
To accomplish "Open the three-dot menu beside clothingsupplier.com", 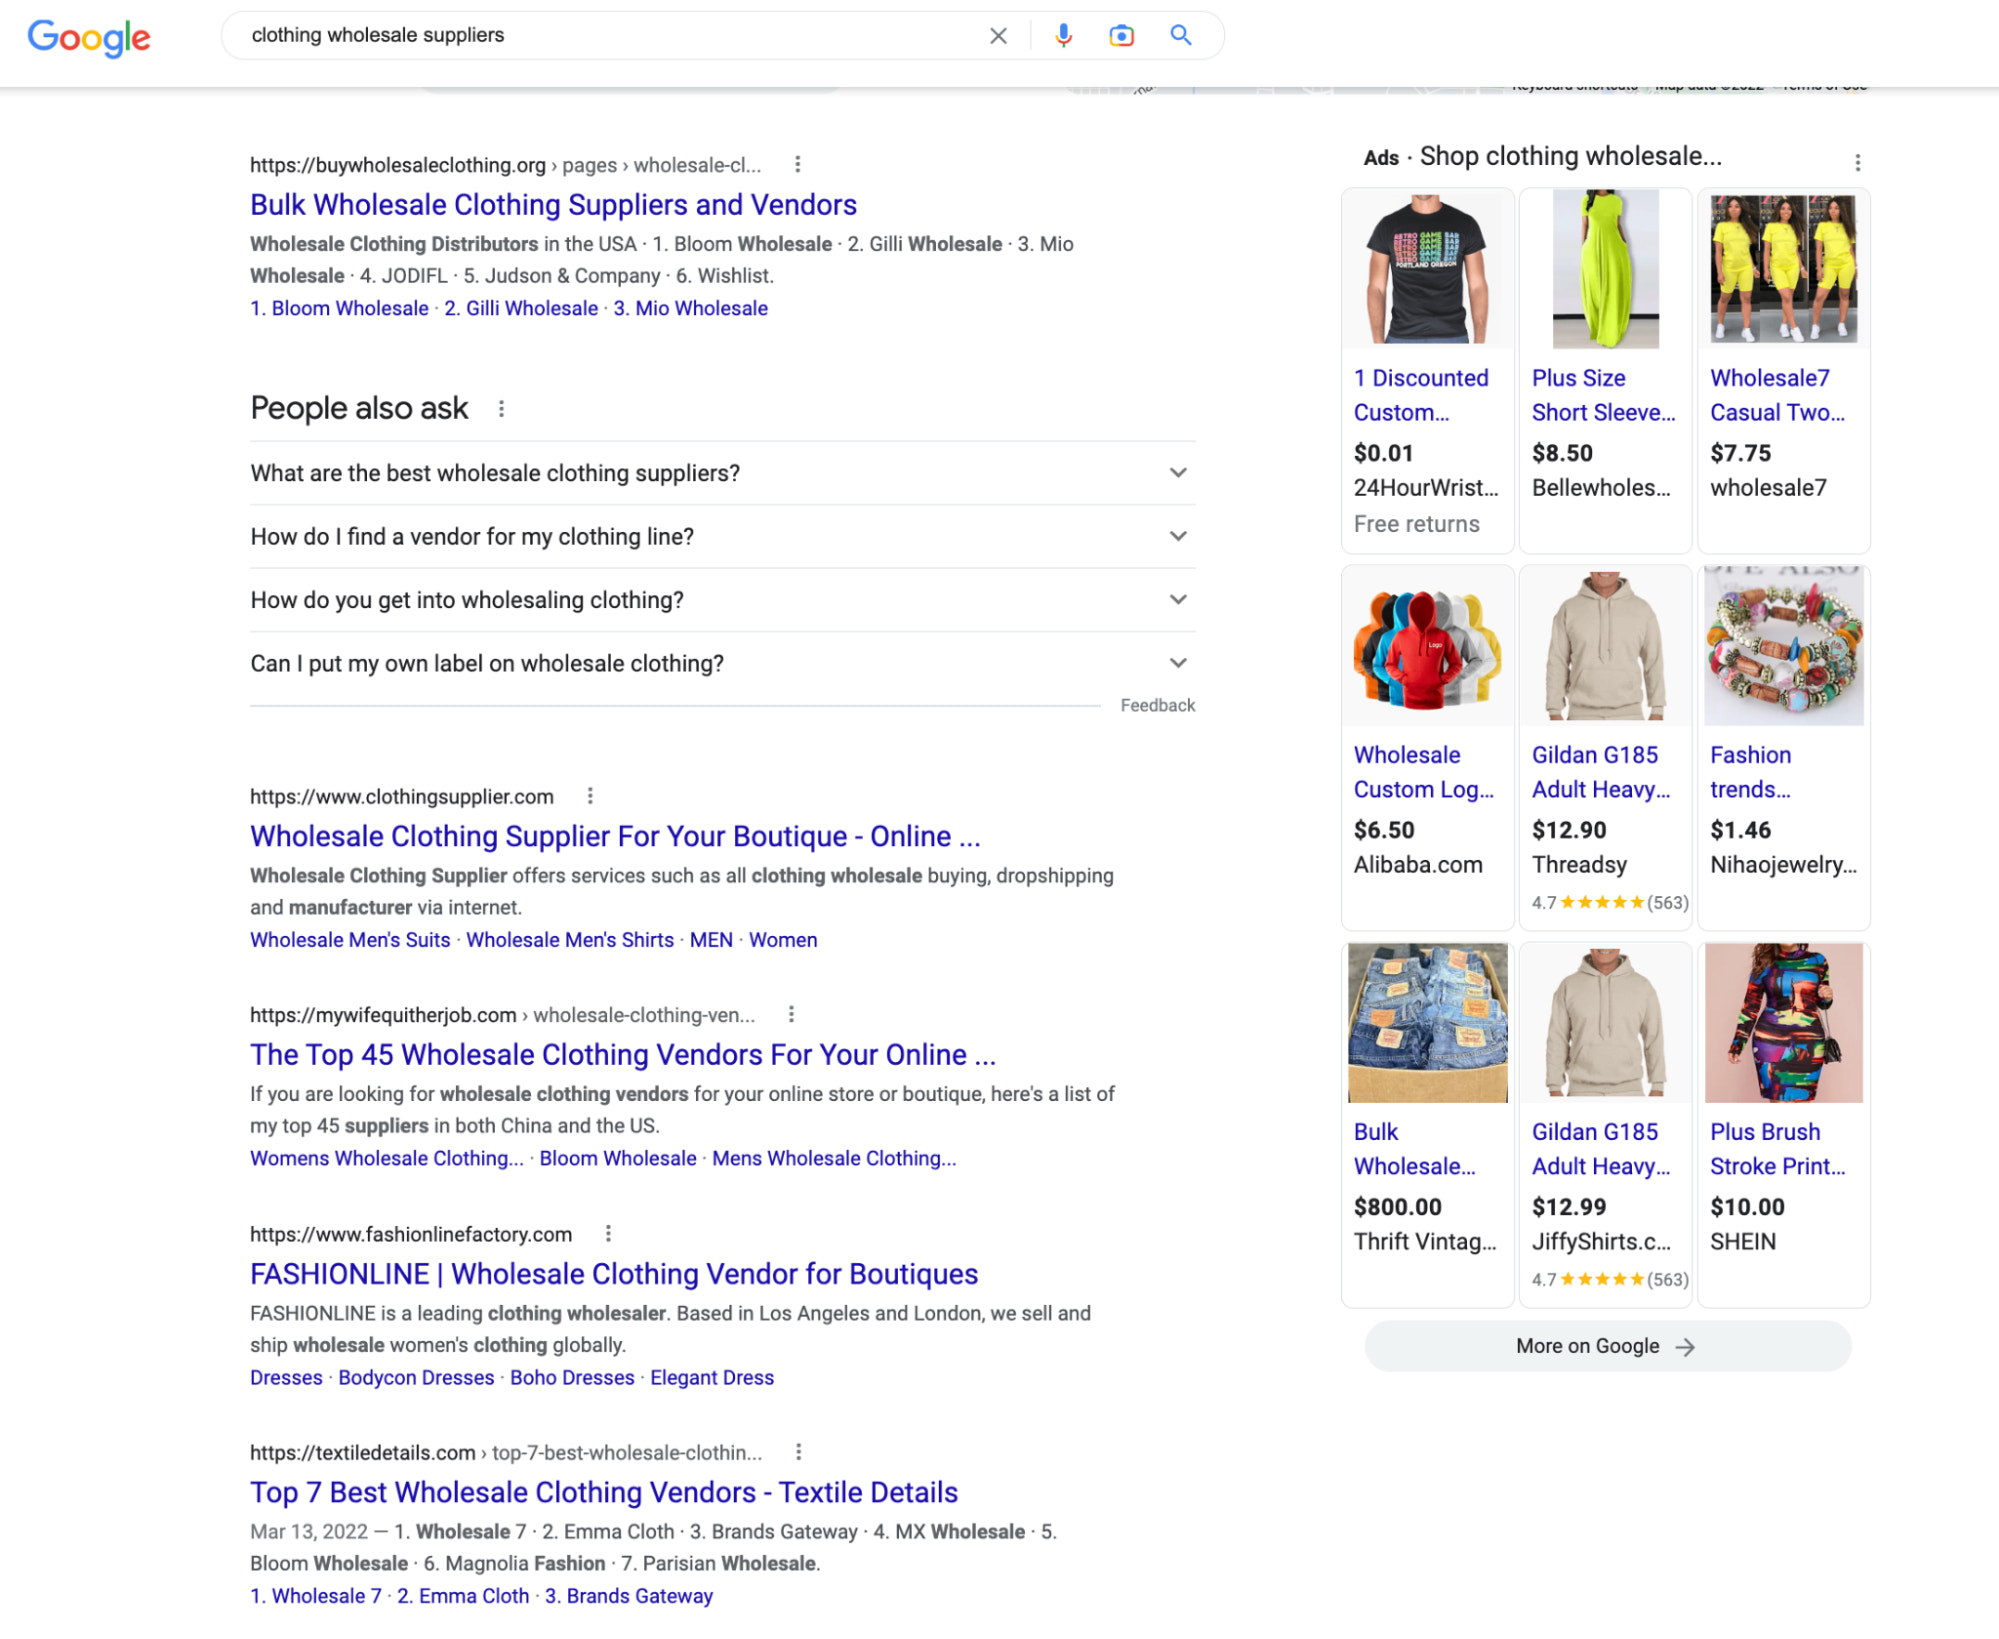I will 590,796.
